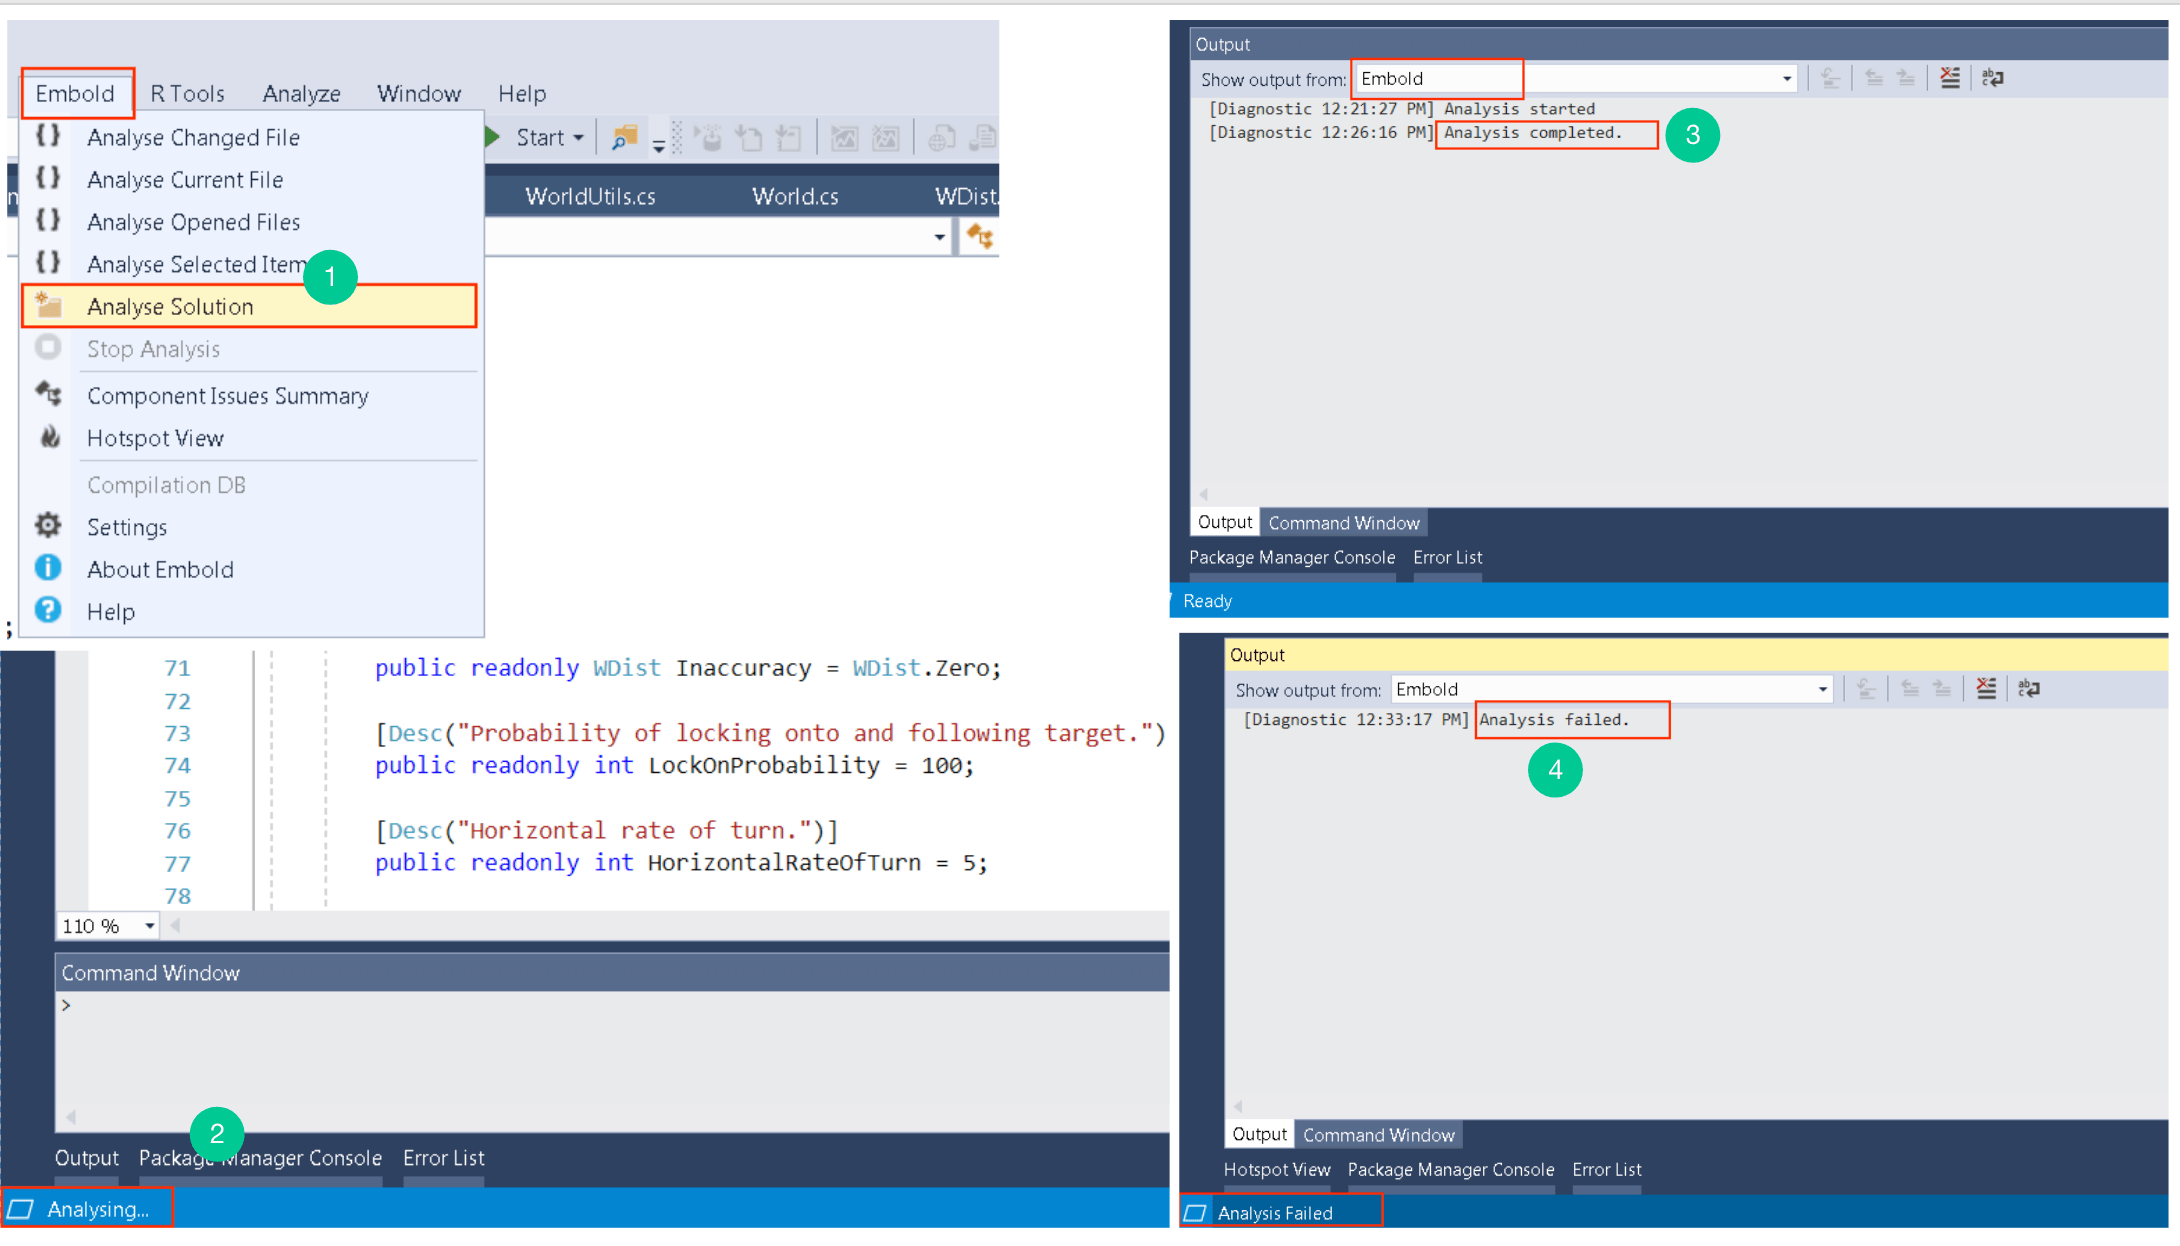Toggle word wrap in the lower Output panel

coord(2030,688)
